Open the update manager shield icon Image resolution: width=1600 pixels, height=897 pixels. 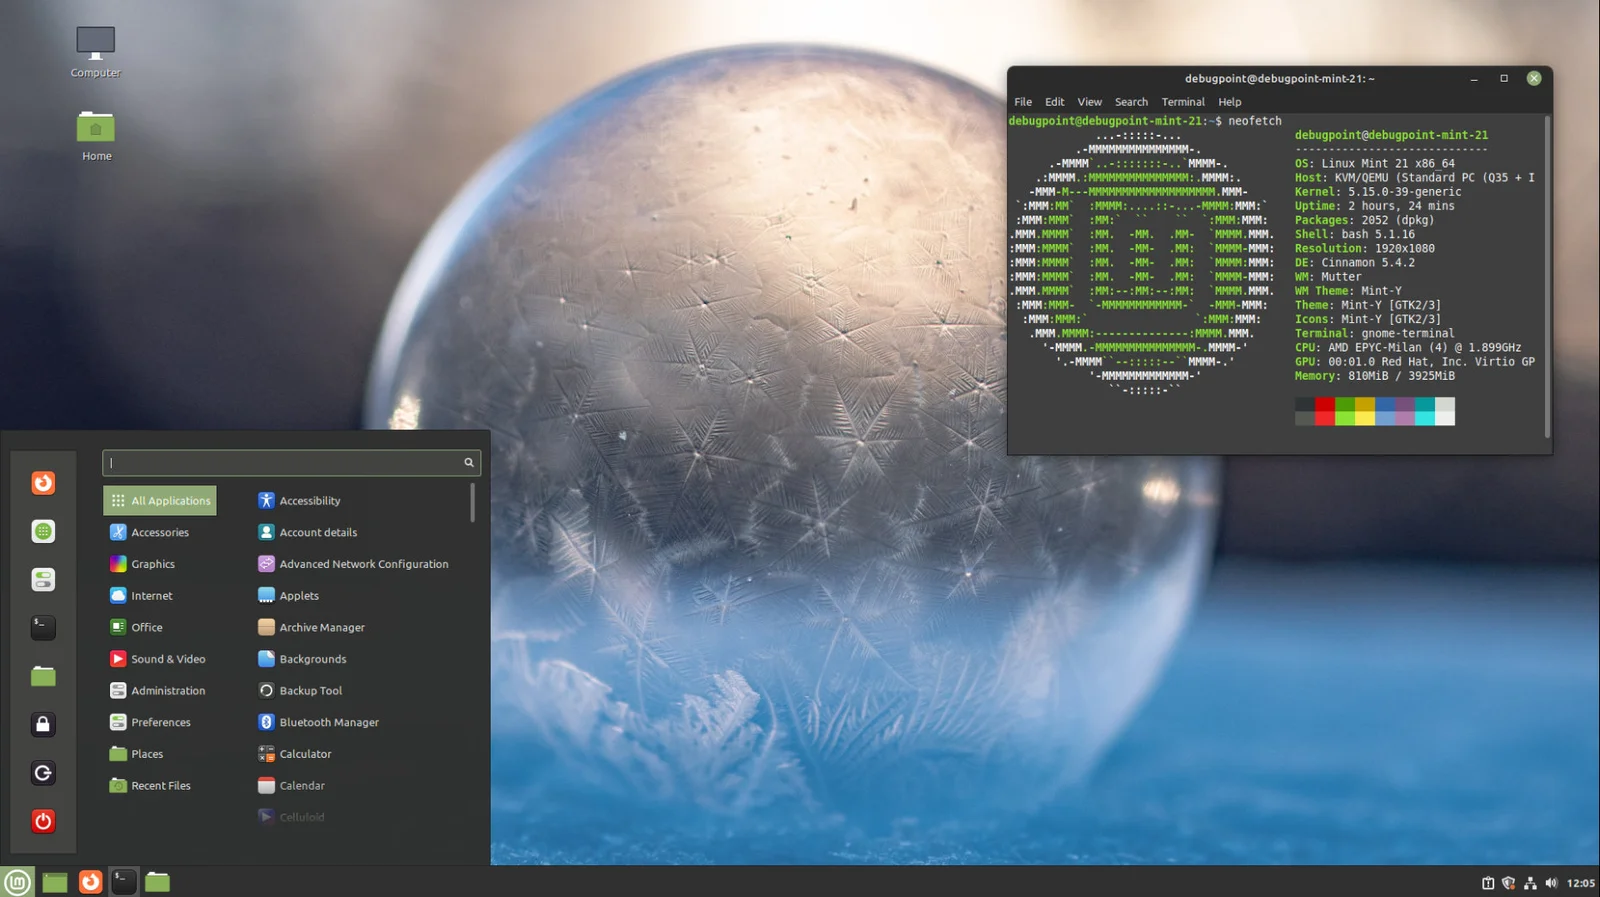(x=1509, y=883)
